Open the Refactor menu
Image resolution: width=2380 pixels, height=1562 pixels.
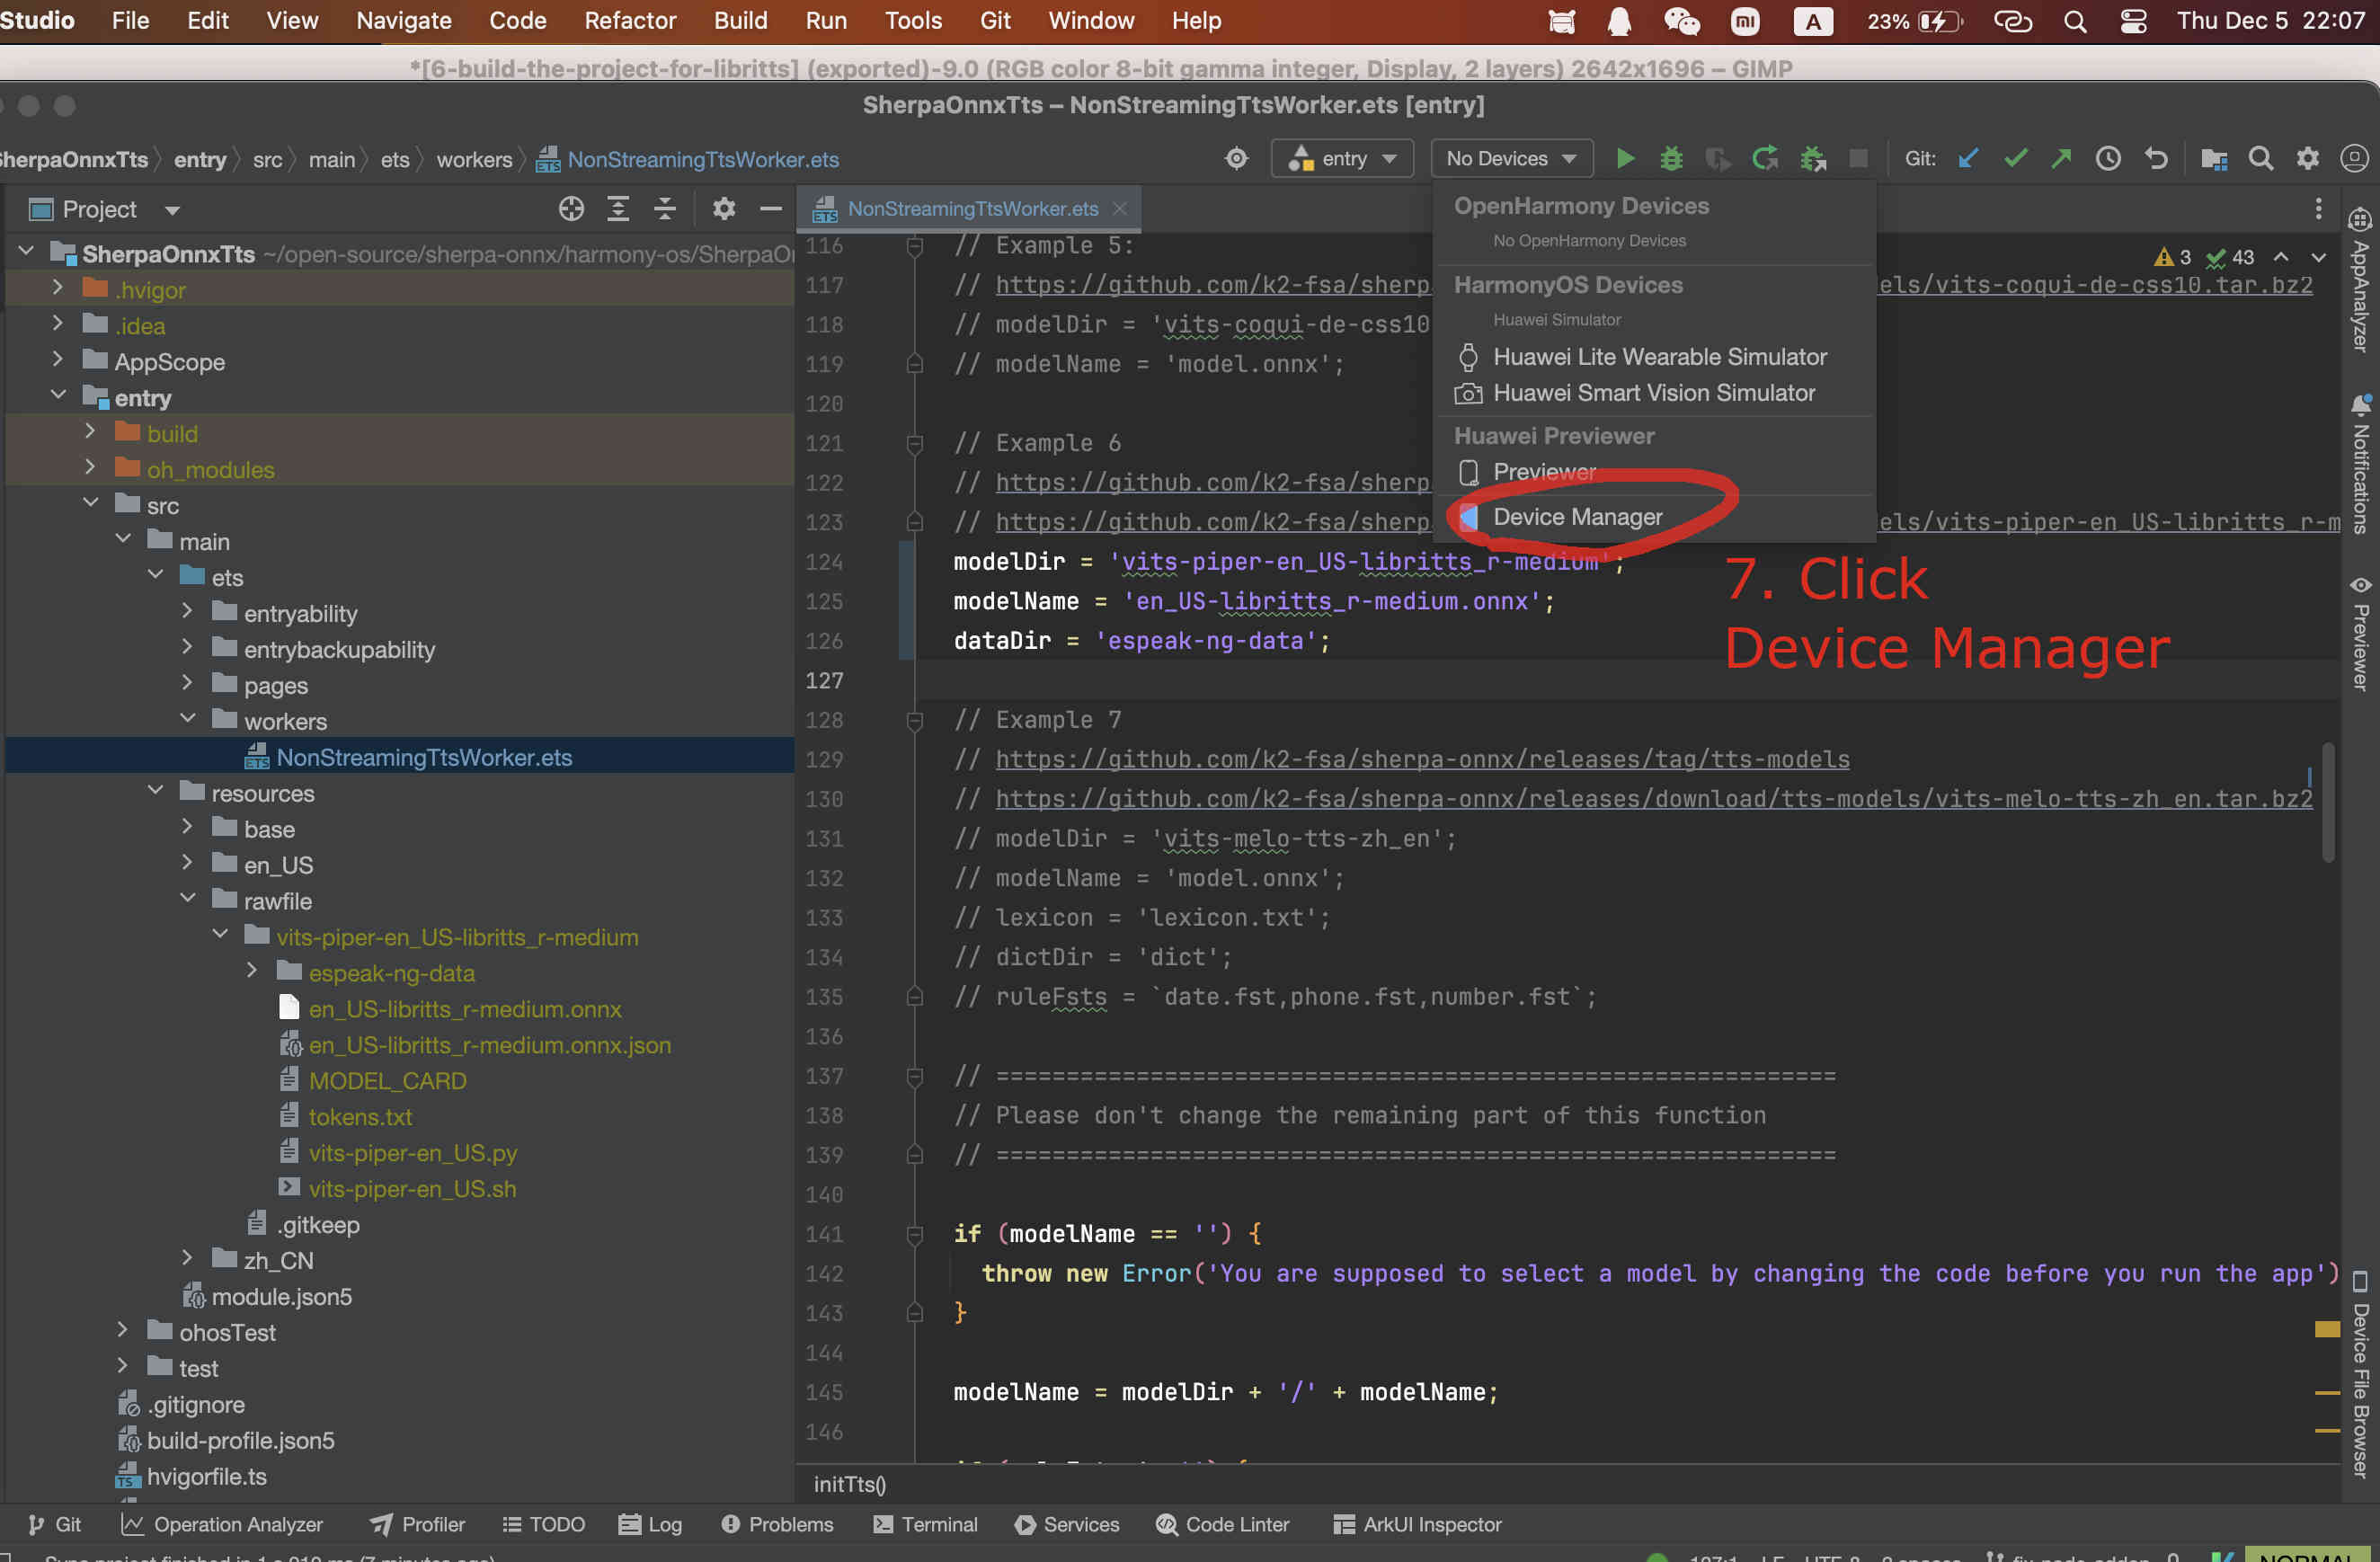coord(630,20)
